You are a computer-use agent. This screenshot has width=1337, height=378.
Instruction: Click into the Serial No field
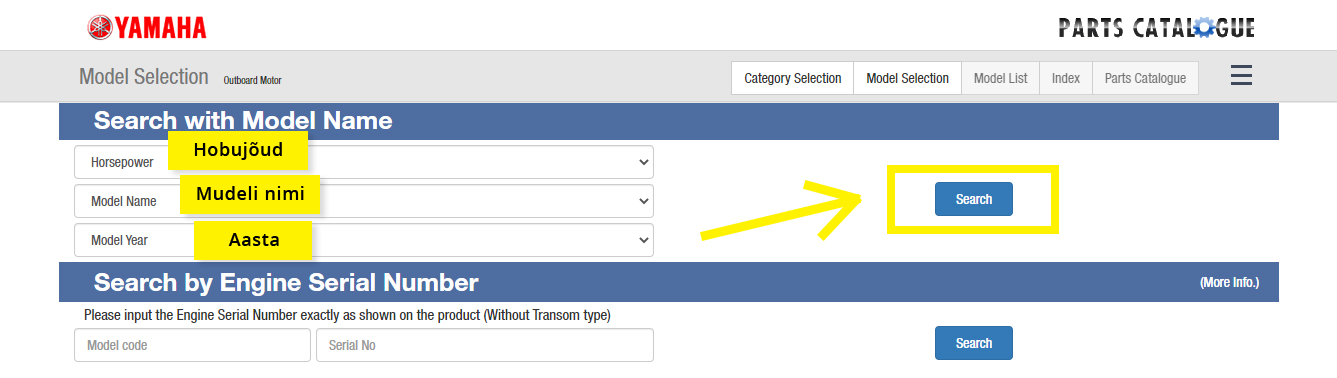485,345
